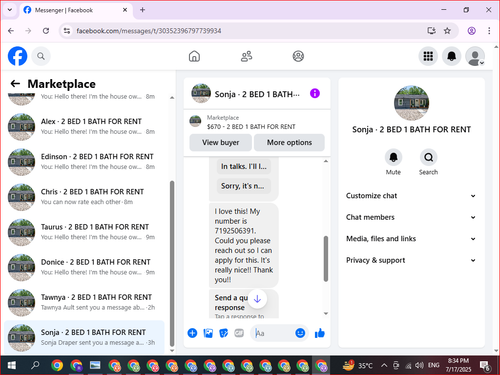Go back with the browser back arrow
The height and width of the screenshot is (375, 500).
(x=11, y=31)
